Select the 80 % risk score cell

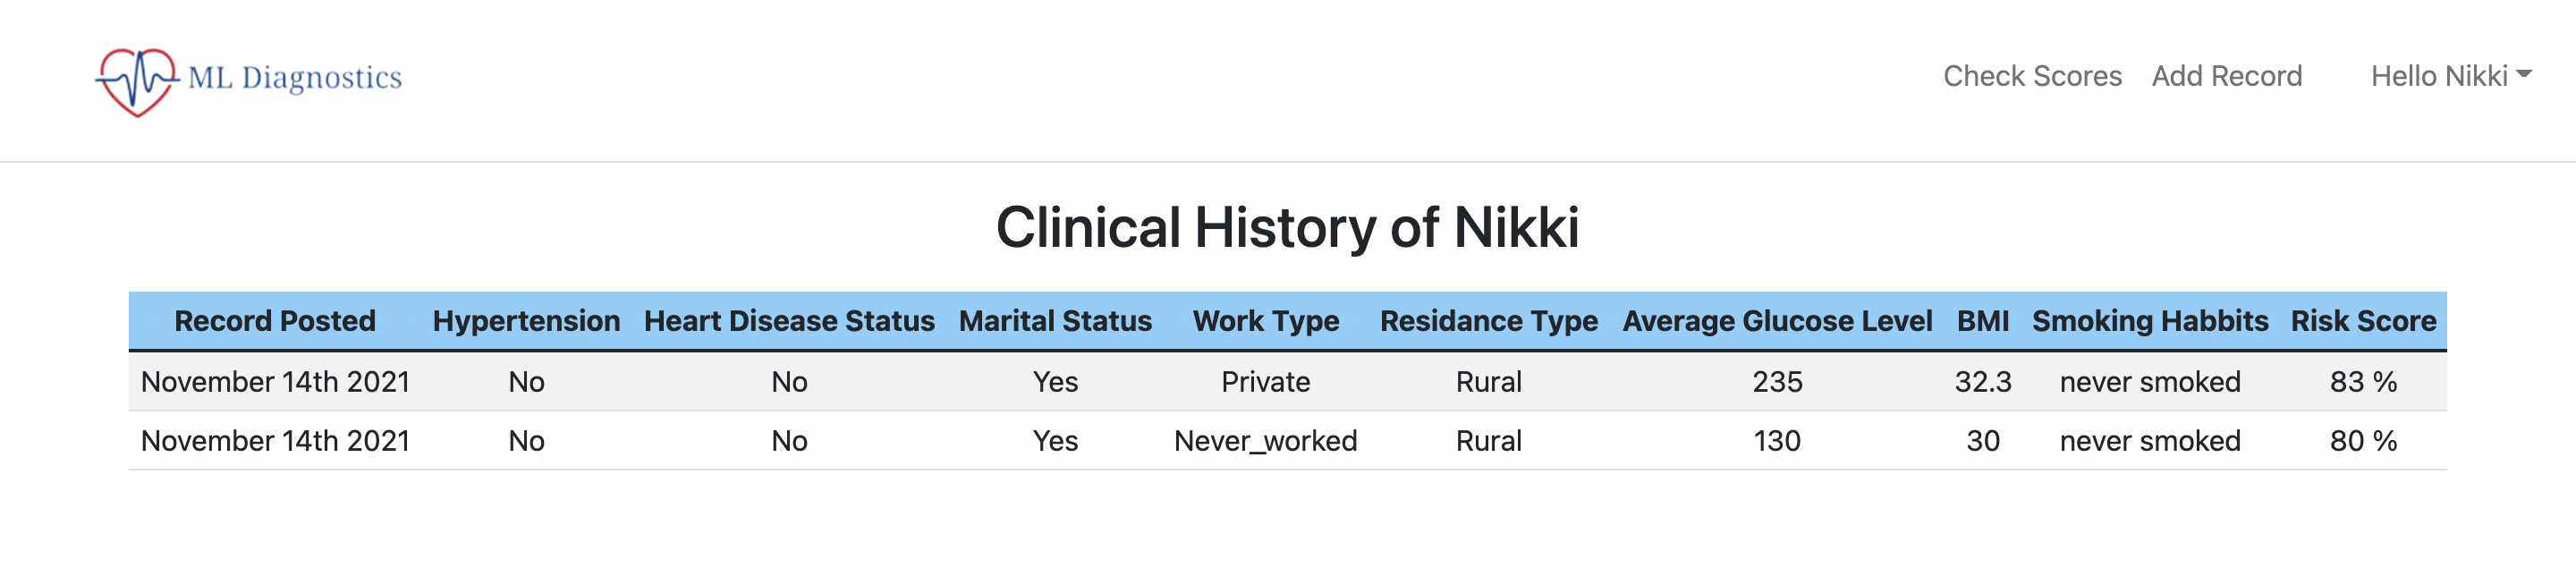2364,441
